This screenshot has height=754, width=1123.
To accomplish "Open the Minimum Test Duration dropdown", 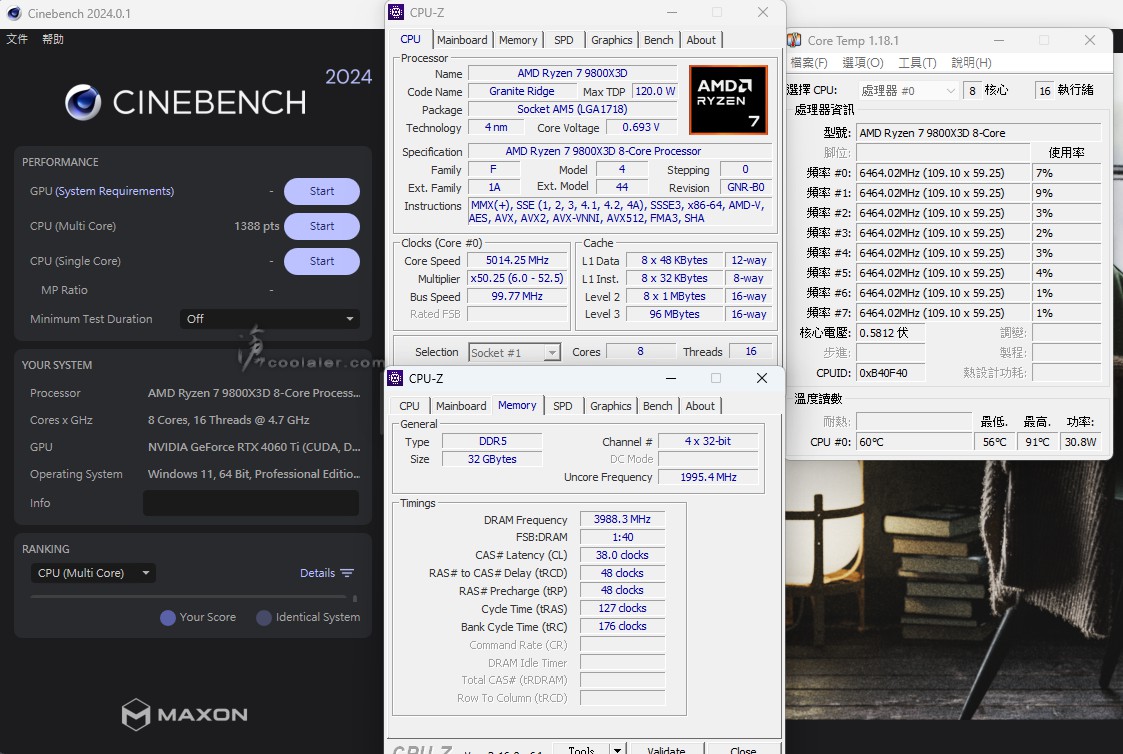I will 270,319.
